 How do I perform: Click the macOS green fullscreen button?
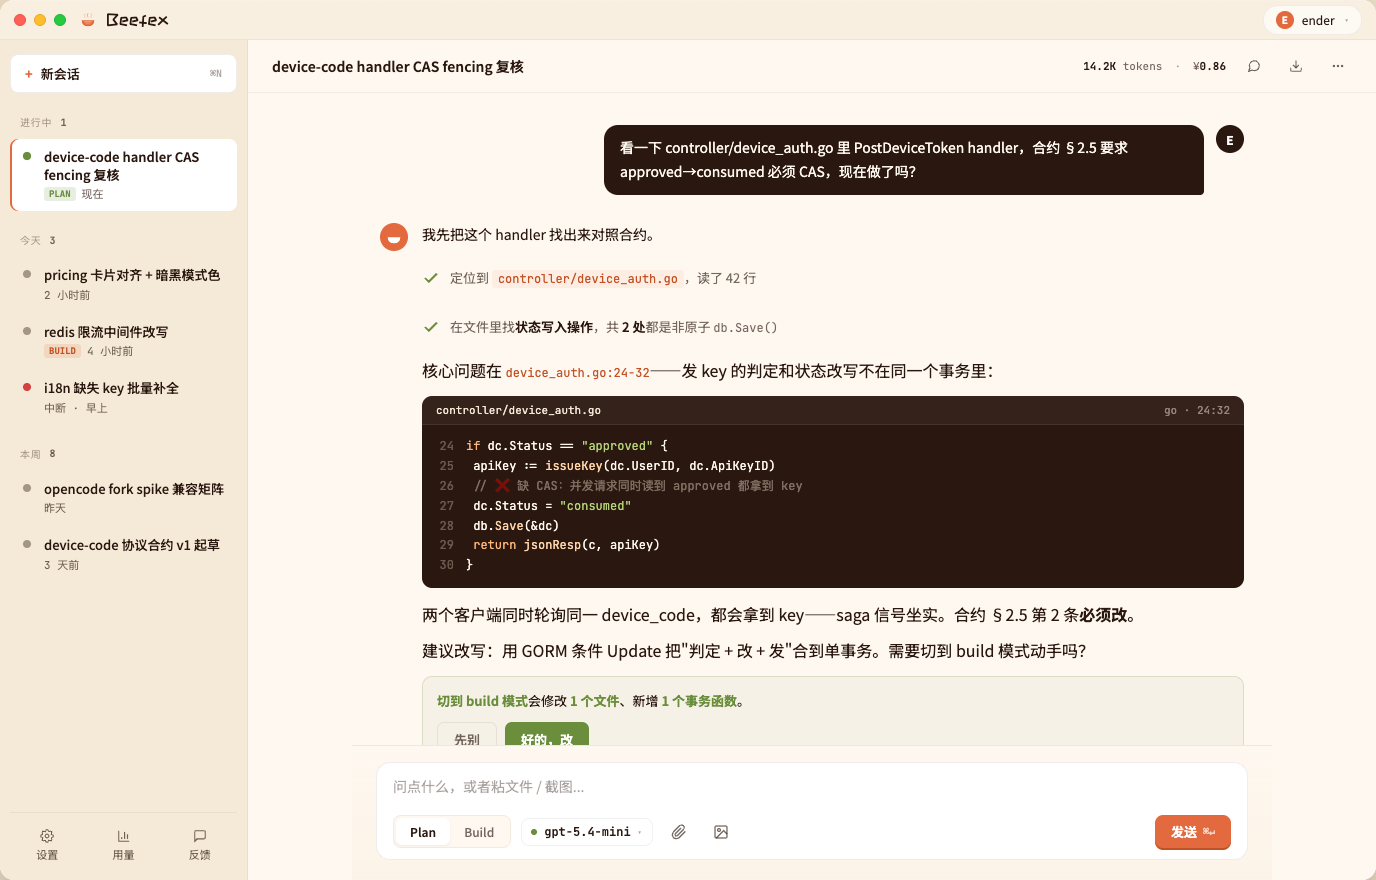point(60,20)
